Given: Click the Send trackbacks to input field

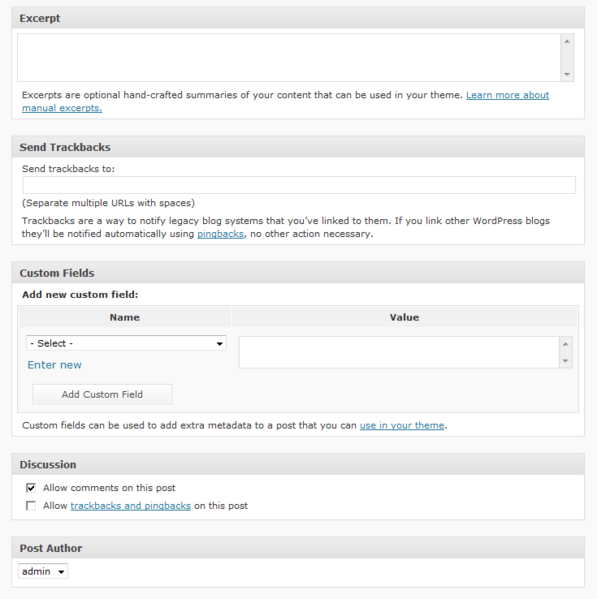Looking at the screenshot, I should [299, 185].
